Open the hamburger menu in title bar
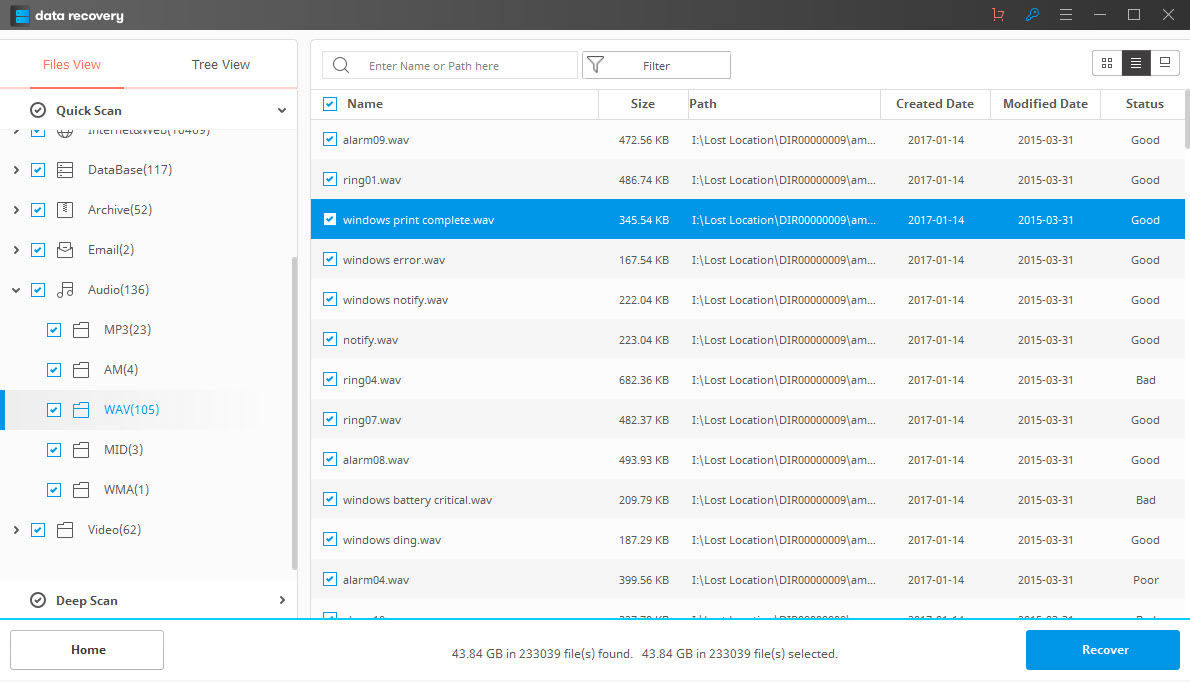This screenshot has width=1190, height=682. point(1066,15)
